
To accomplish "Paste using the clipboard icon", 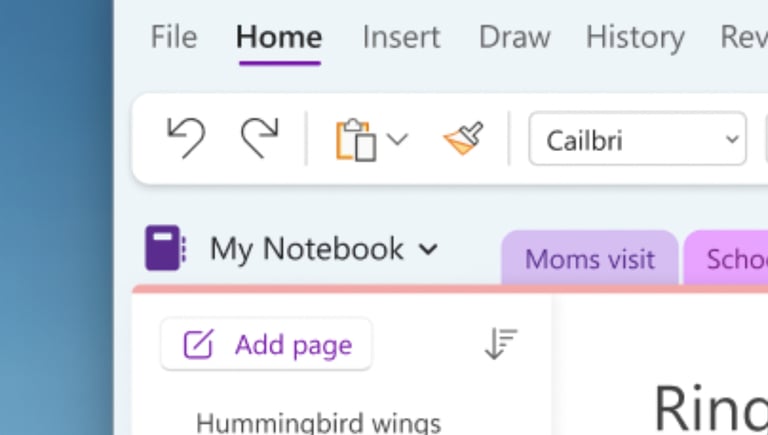I will point(356,140).
